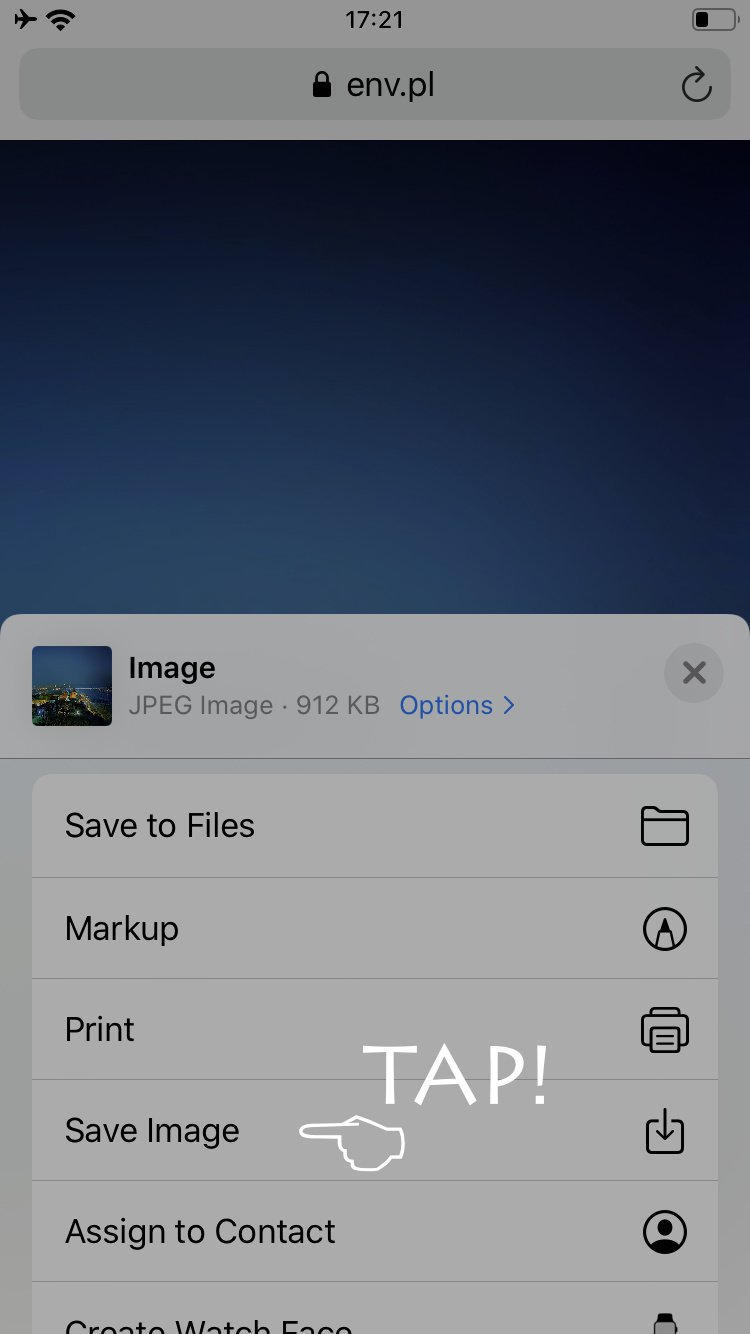Tap the Markup pen-tip circle icon
Image resolution: width=750 pixels, height=1334 pixels.
664,929
